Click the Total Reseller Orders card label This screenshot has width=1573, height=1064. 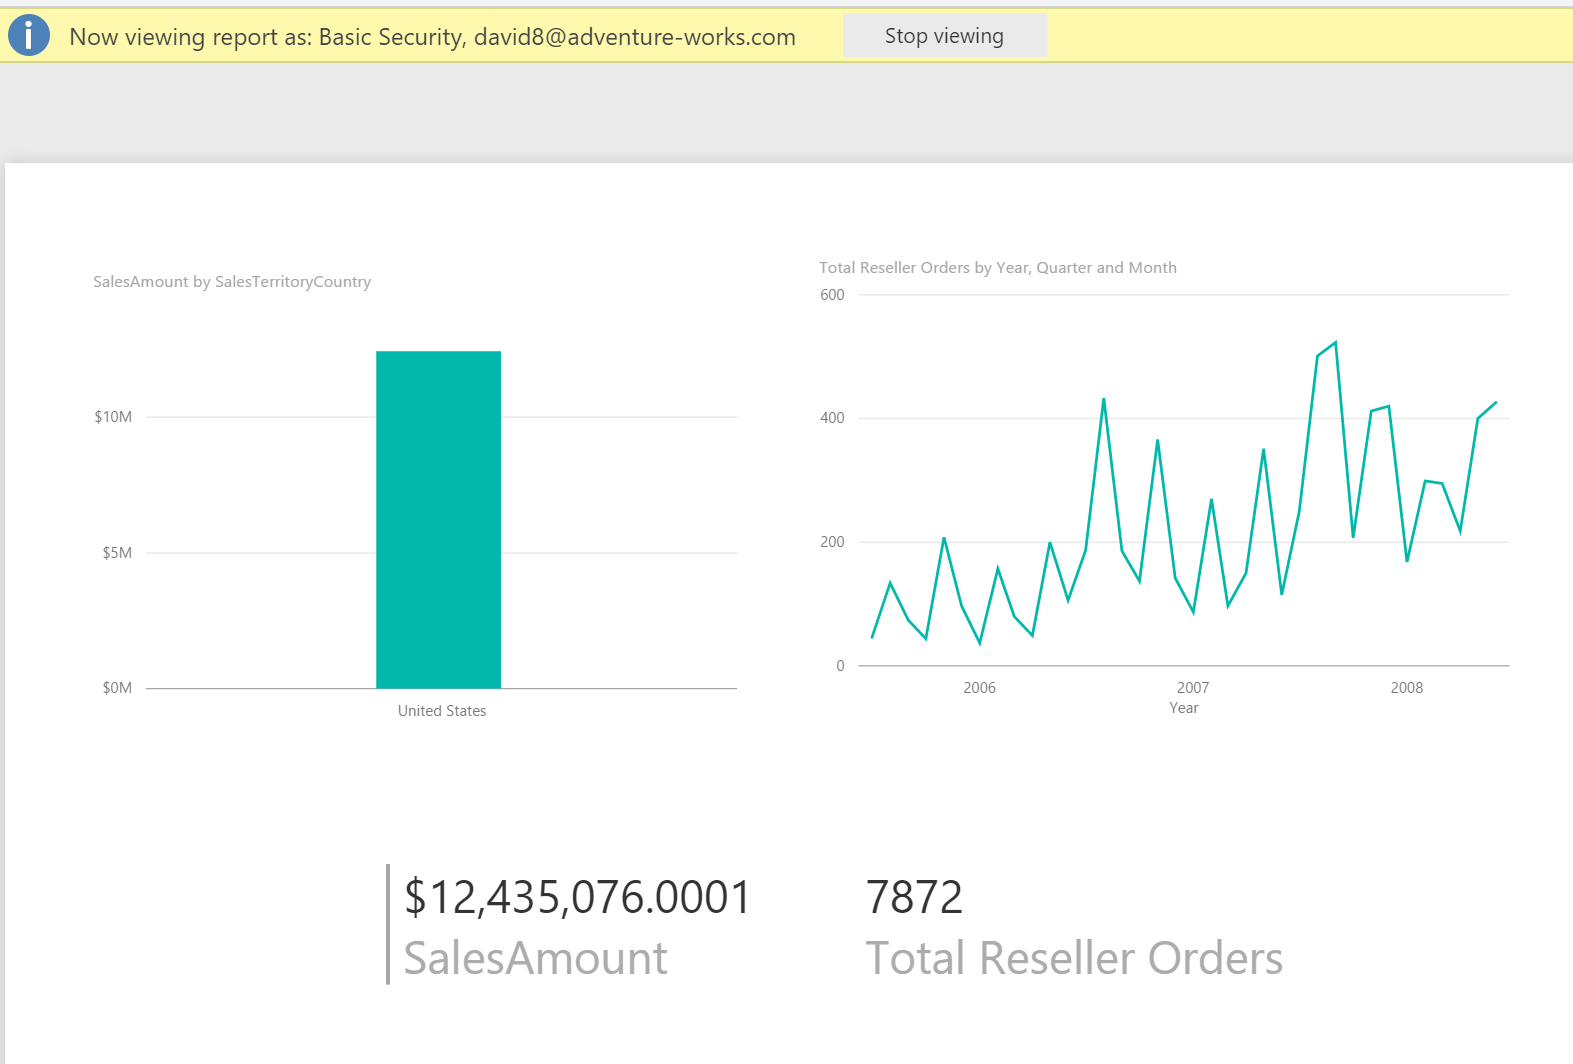pyautogui.click(x=1073, y=958)
